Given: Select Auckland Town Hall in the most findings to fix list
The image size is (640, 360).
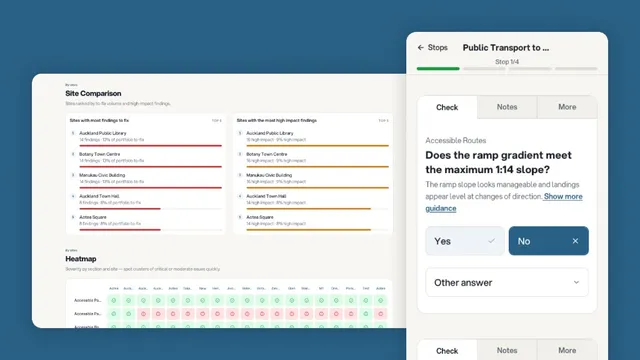Looking at the screenshot, I should [99, 196].
